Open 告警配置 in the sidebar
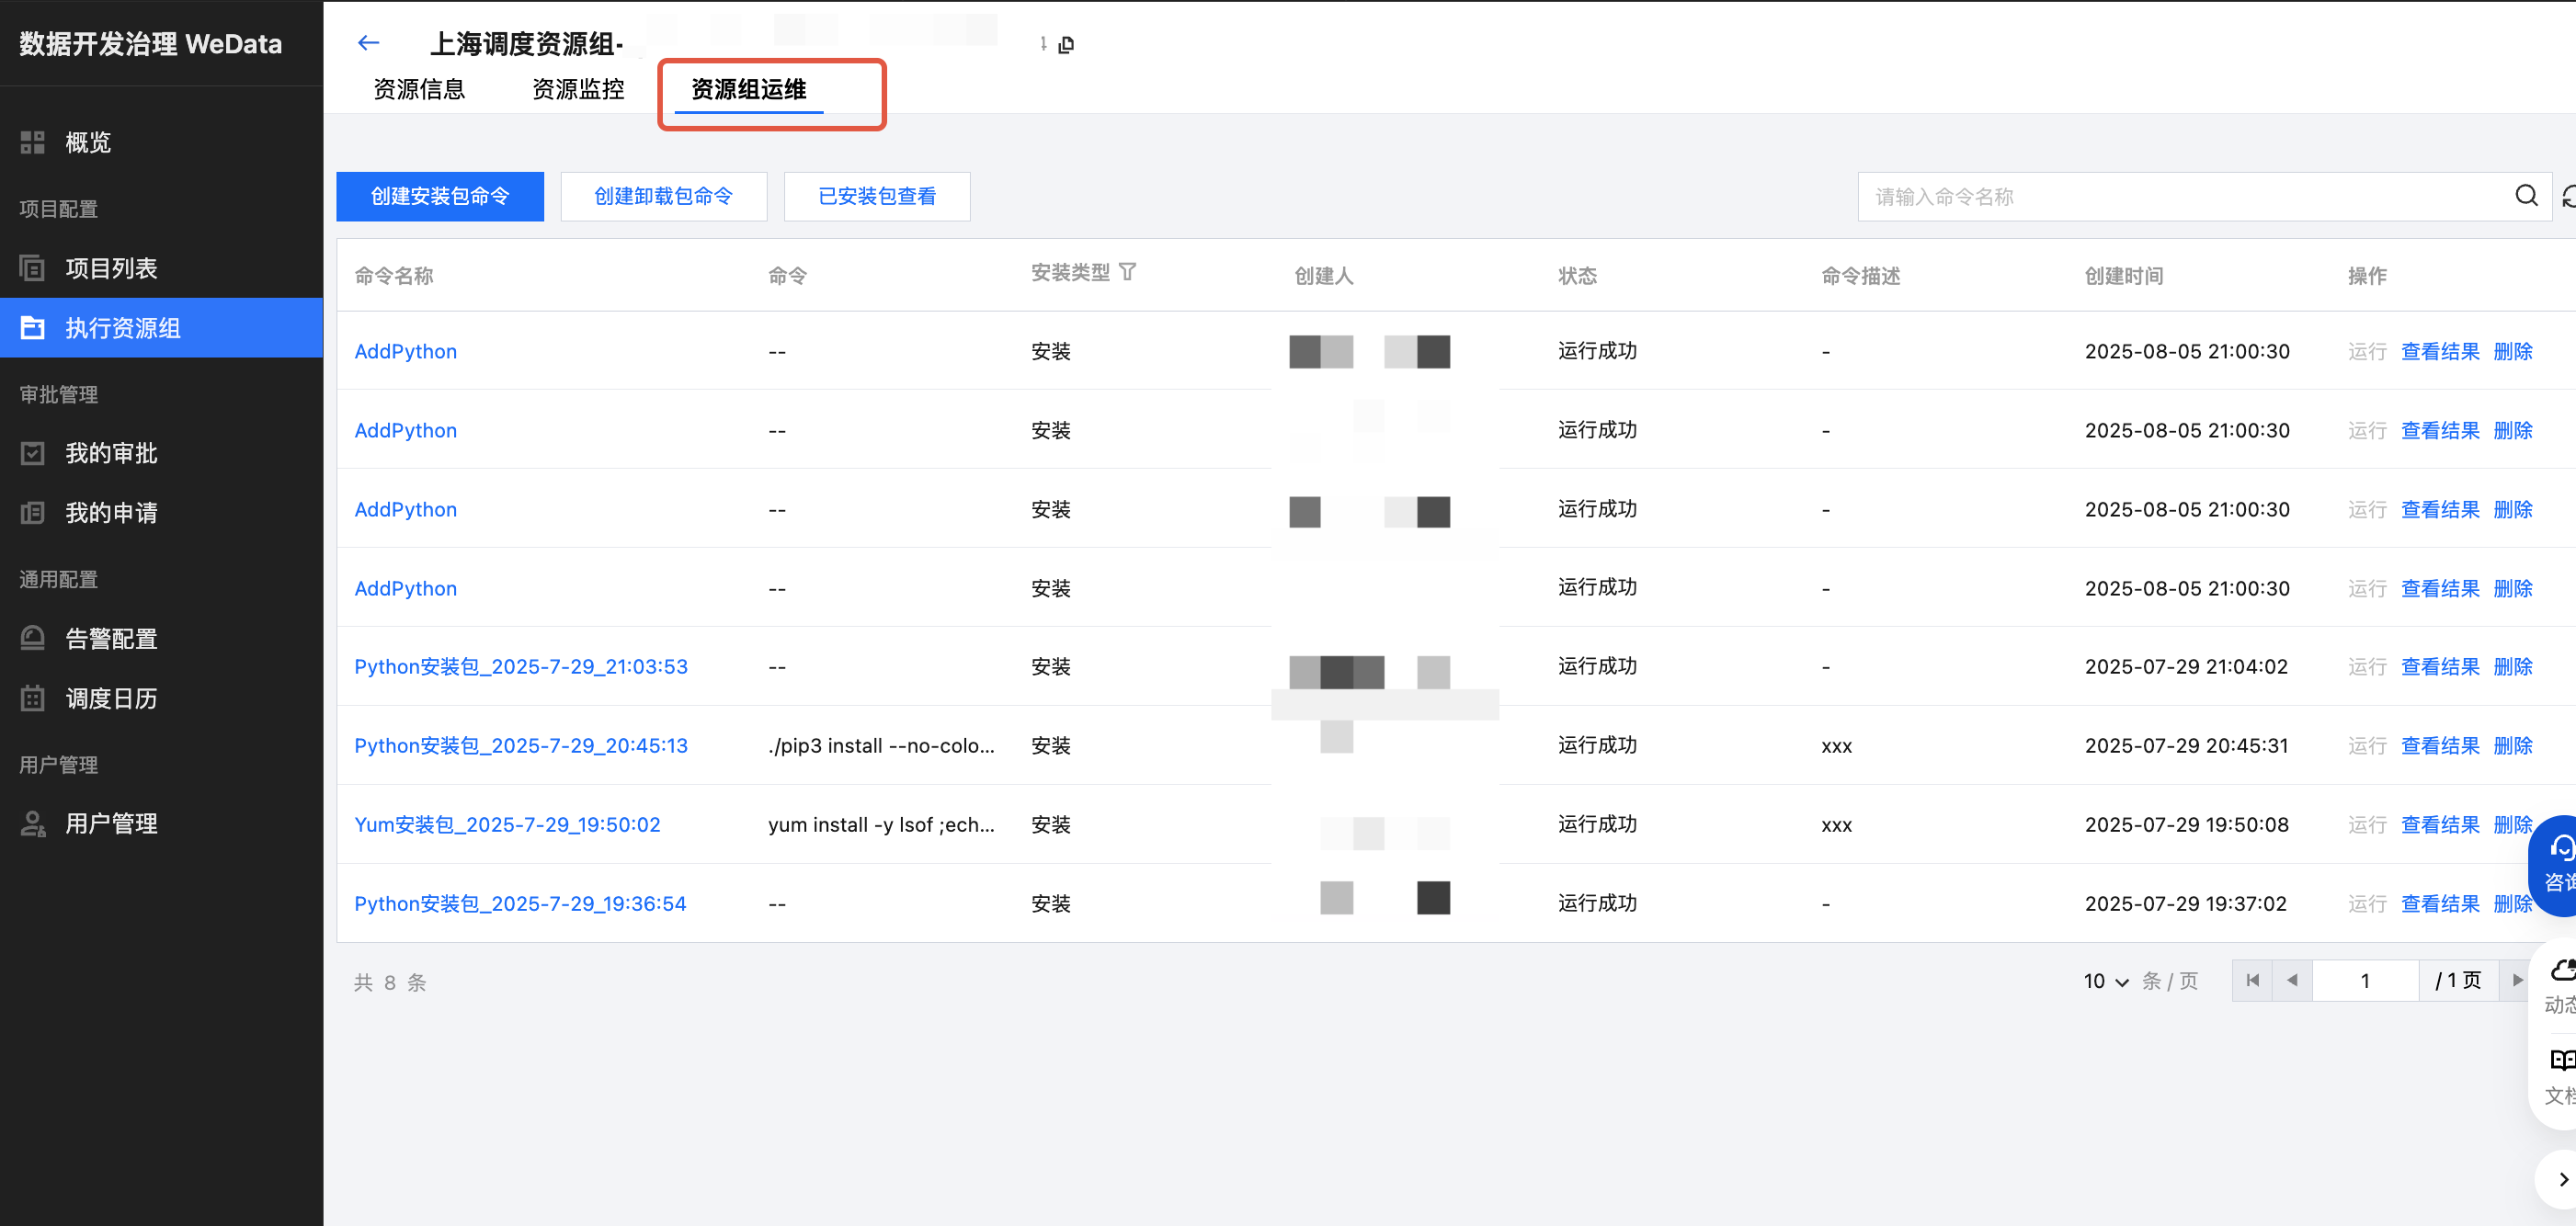Image resolution: width=2576 pixels, height=1226 pixels. tap(111, 638)
